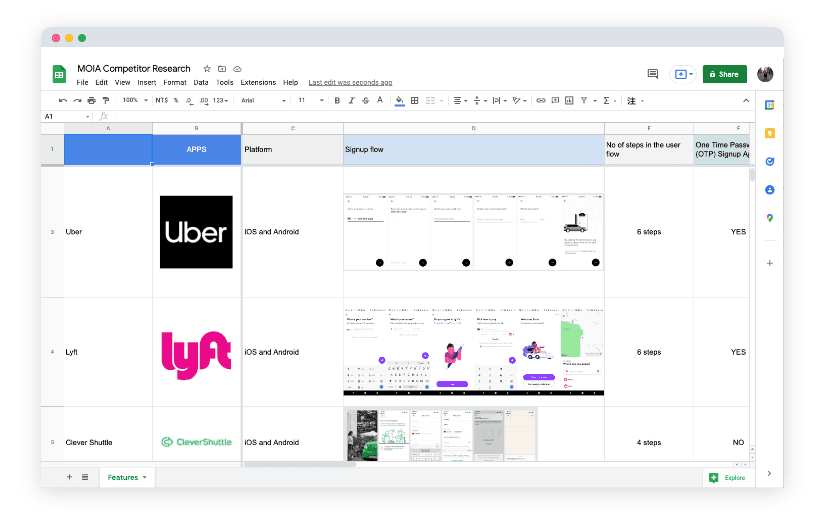Viewport: 824px width, 514px height.
Task: Open the fill color picker
Action: click(400, 100)
